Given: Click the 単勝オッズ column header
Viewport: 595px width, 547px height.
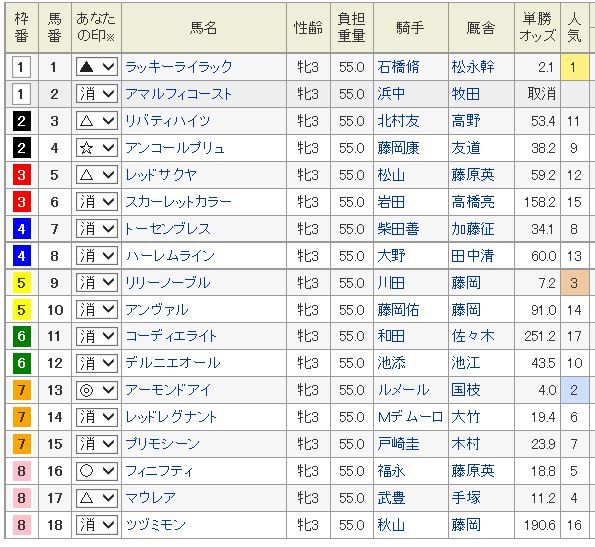Looking at the screenshot, I should coord(537,27).
